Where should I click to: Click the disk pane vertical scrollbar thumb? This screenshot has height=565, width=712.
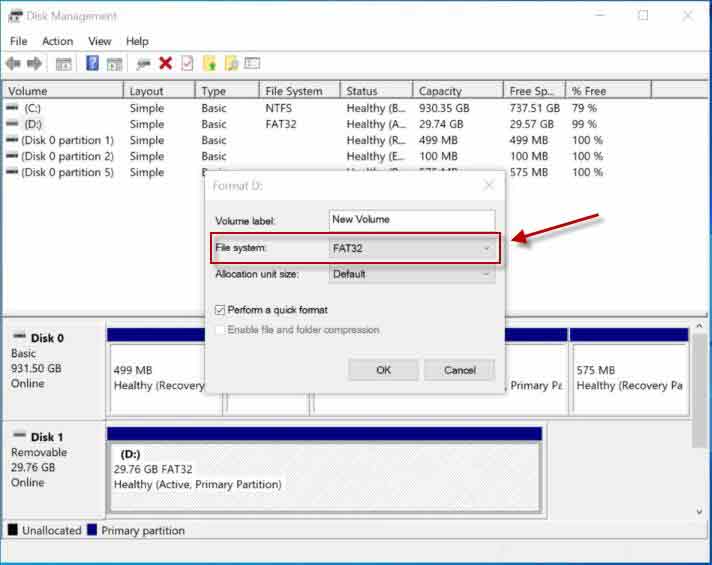[x=699, y=391]
